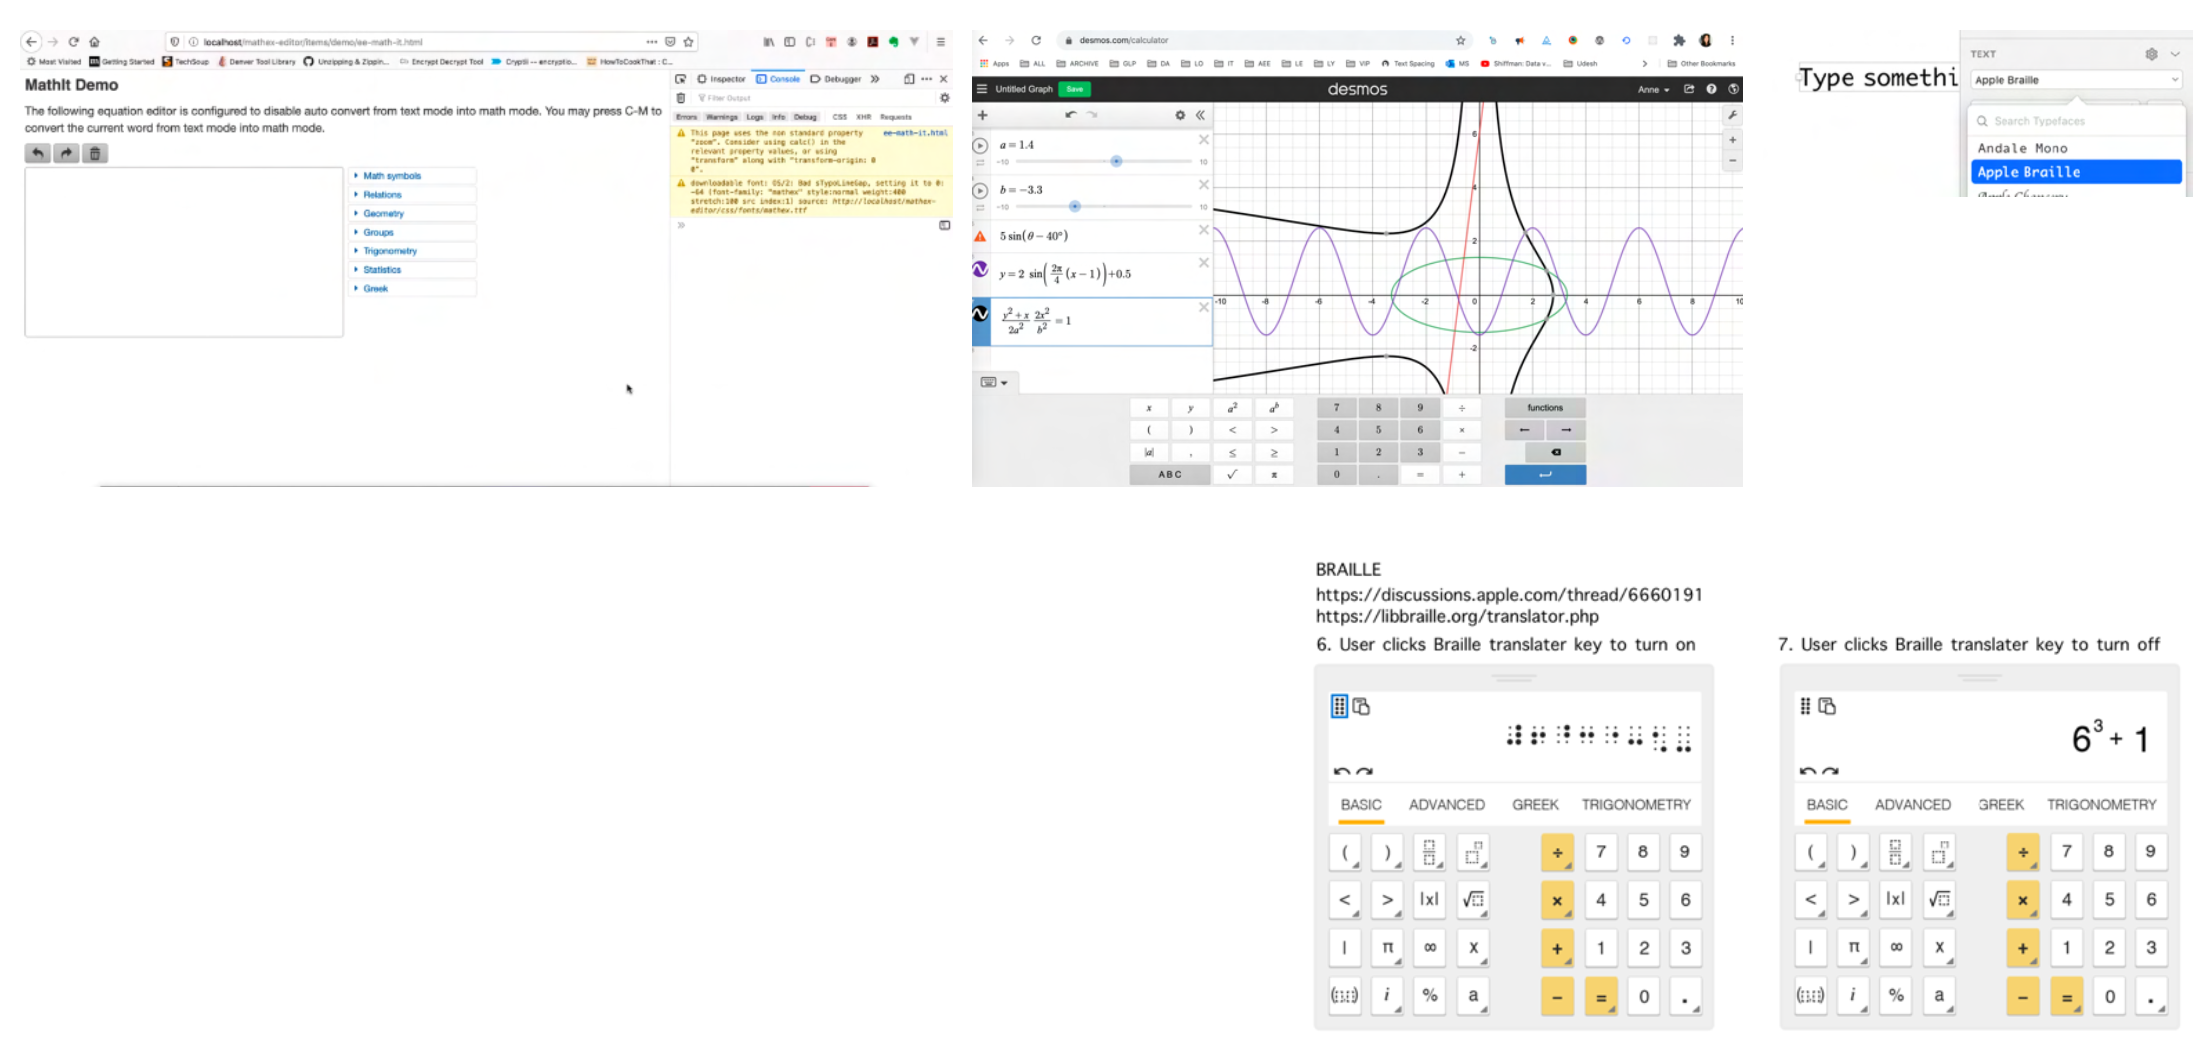The image size is (2202, 1042).
Task: Click the Share Graph icon in Desmos header
Action: (1689, 89)
